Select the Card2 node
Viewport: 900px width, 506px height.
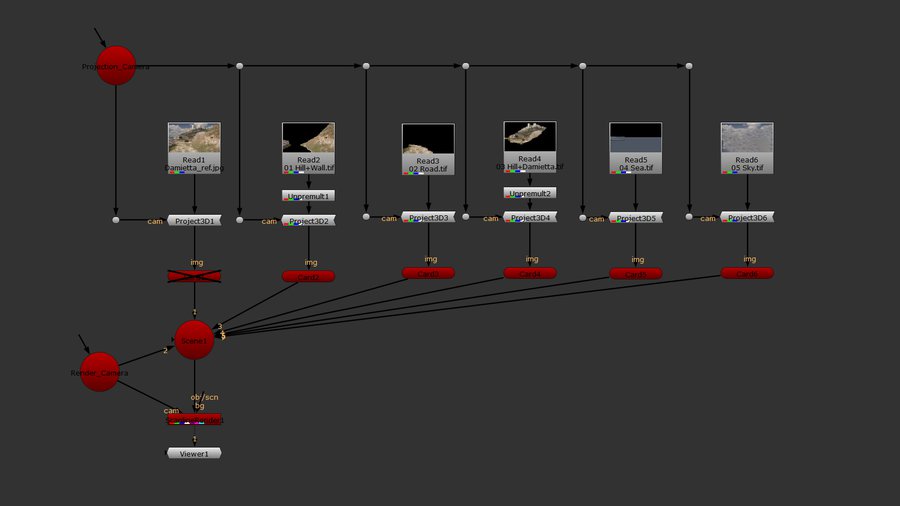click(x=308, y=276)
